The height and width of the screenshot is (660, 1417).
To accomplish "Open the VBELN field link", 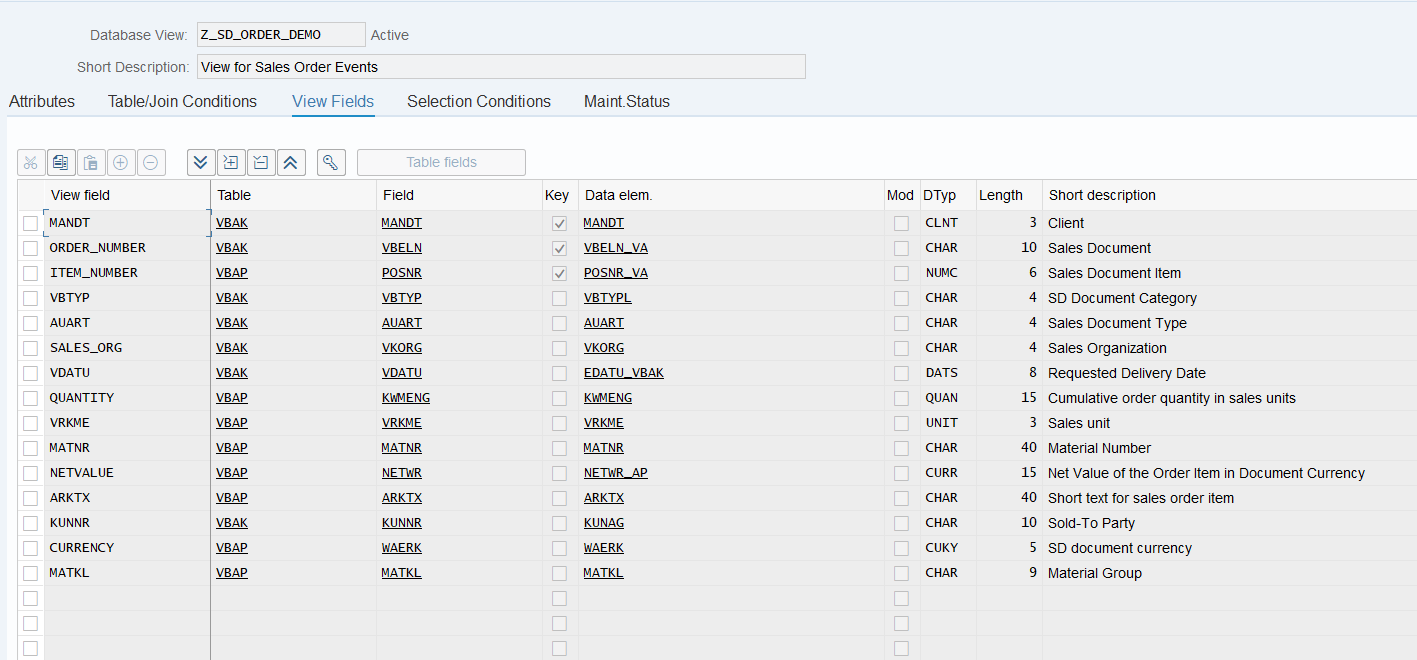I will coord(402,248).
